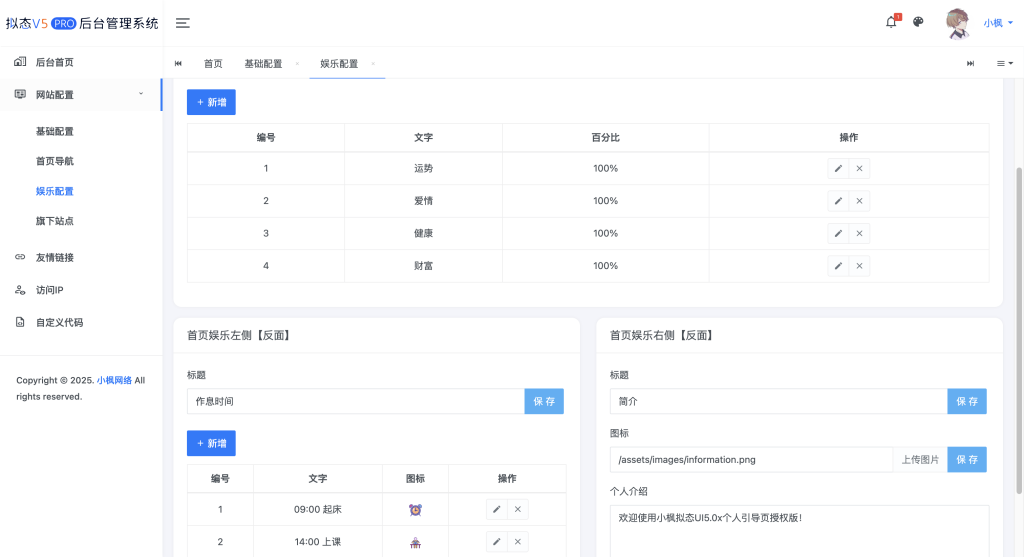Edit the 运势 row
Screen dimensions: 1024x557
click(x=838, y=168)
